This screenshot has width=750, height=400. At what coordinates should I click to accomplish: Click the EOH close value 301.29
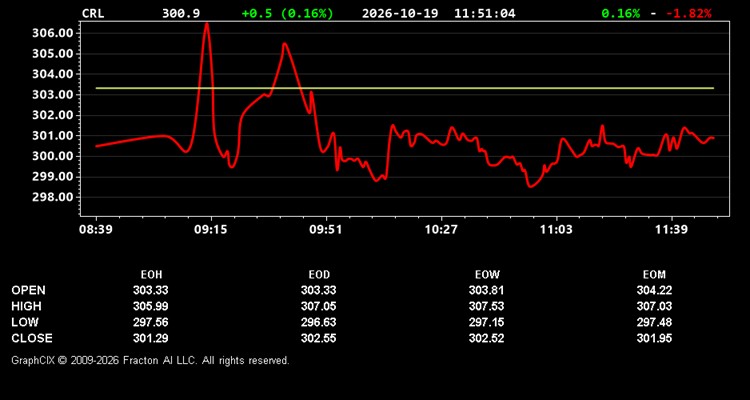pos(151,338)
